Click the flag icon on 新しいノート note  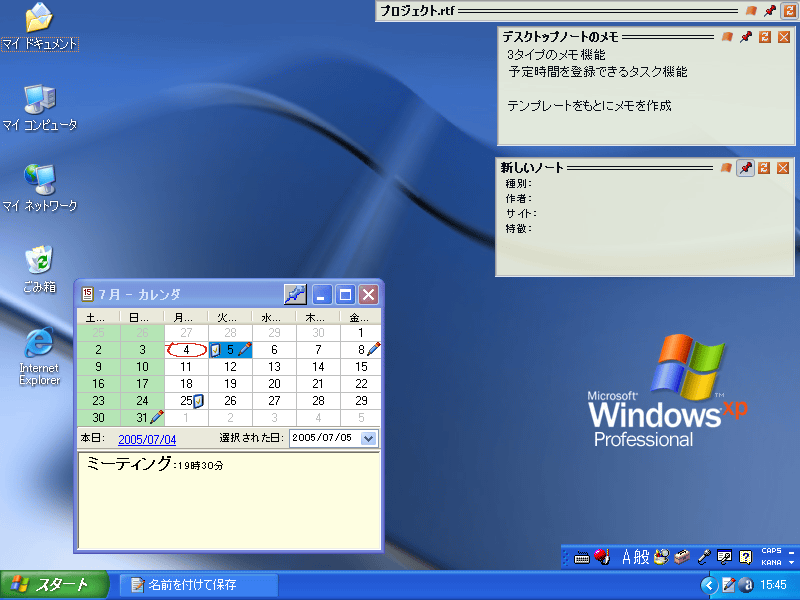pyautogui.click(x=726, y=168)
